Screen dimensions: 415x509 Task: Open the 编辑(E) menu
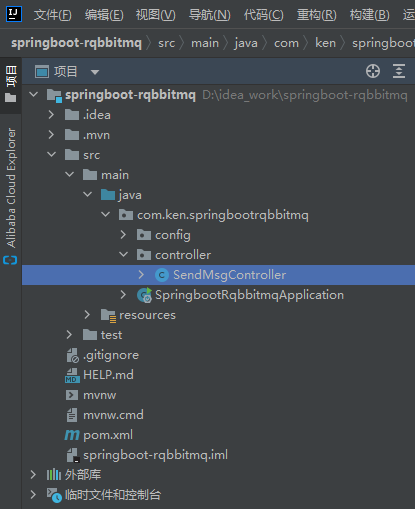click(104, 15)
